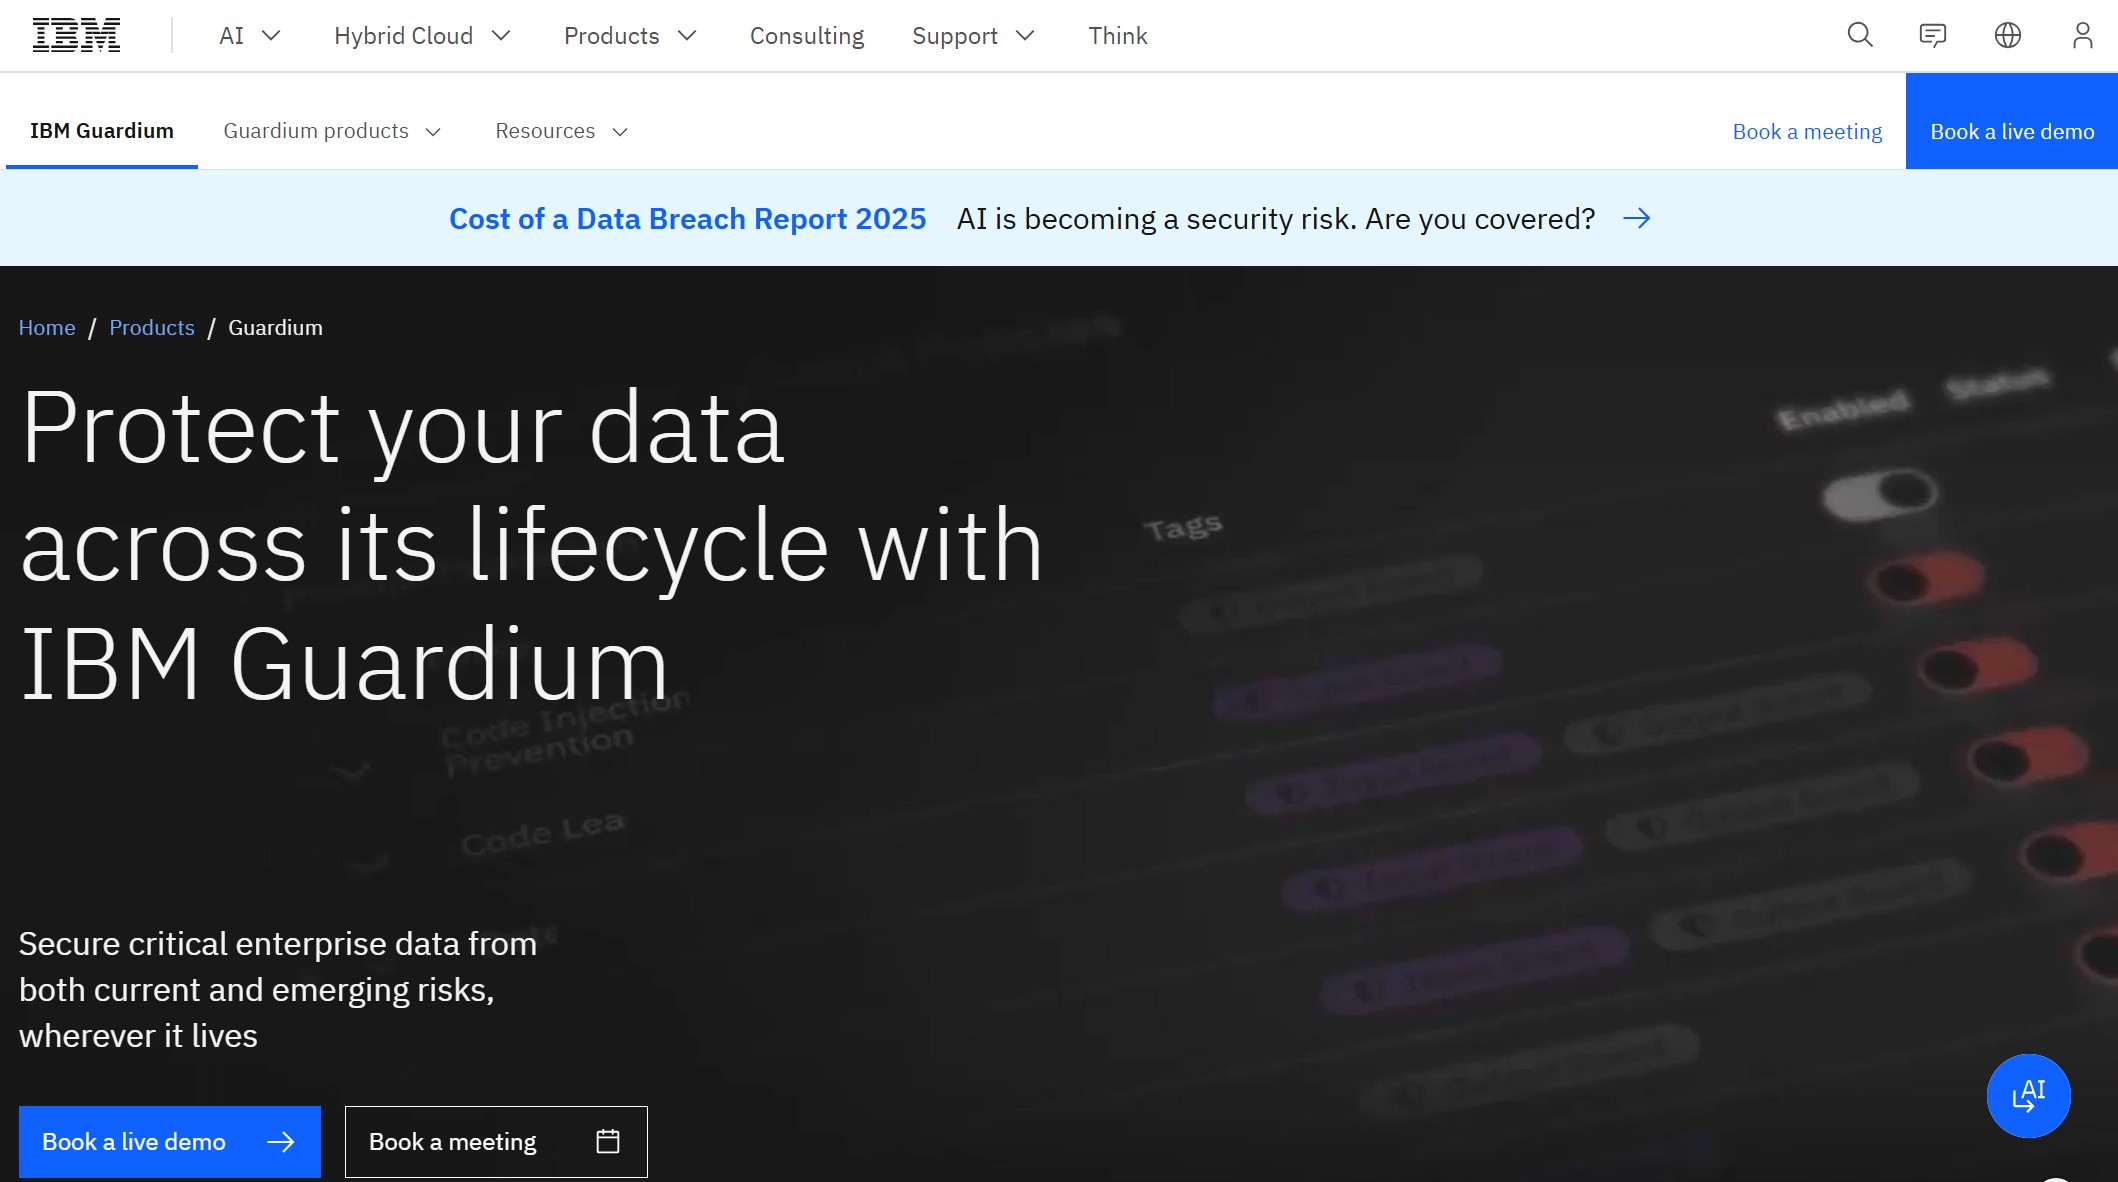Click the calendar icon on Book a meeting
This screenshot has height=1182, width=2118.
pos(608,1140)
